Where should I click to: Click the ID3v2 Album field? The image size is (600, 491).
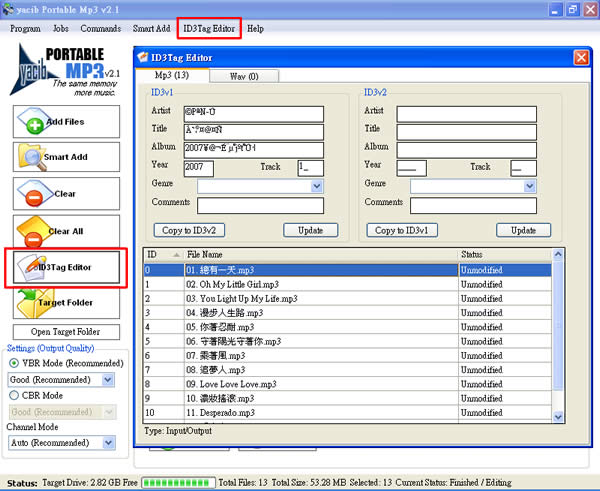(x=466, y=150)
